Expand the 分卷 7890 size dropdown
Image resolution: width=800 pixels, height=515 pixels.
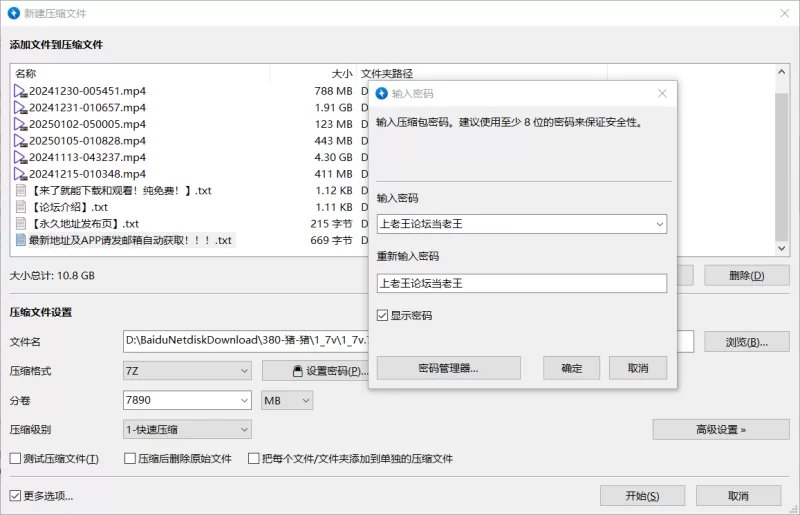(244, 400)
